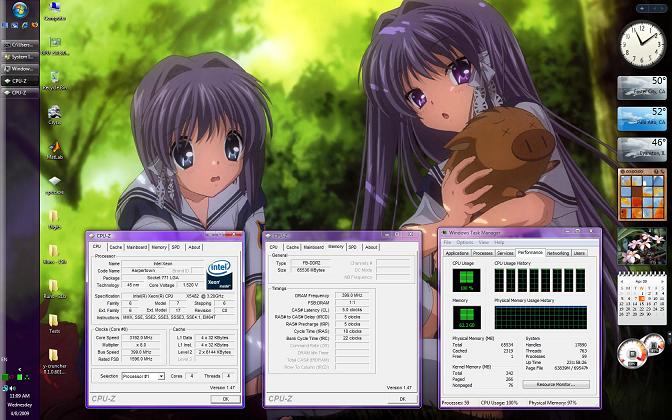Launch the MatLab desktop shortcut

(55, 148)
